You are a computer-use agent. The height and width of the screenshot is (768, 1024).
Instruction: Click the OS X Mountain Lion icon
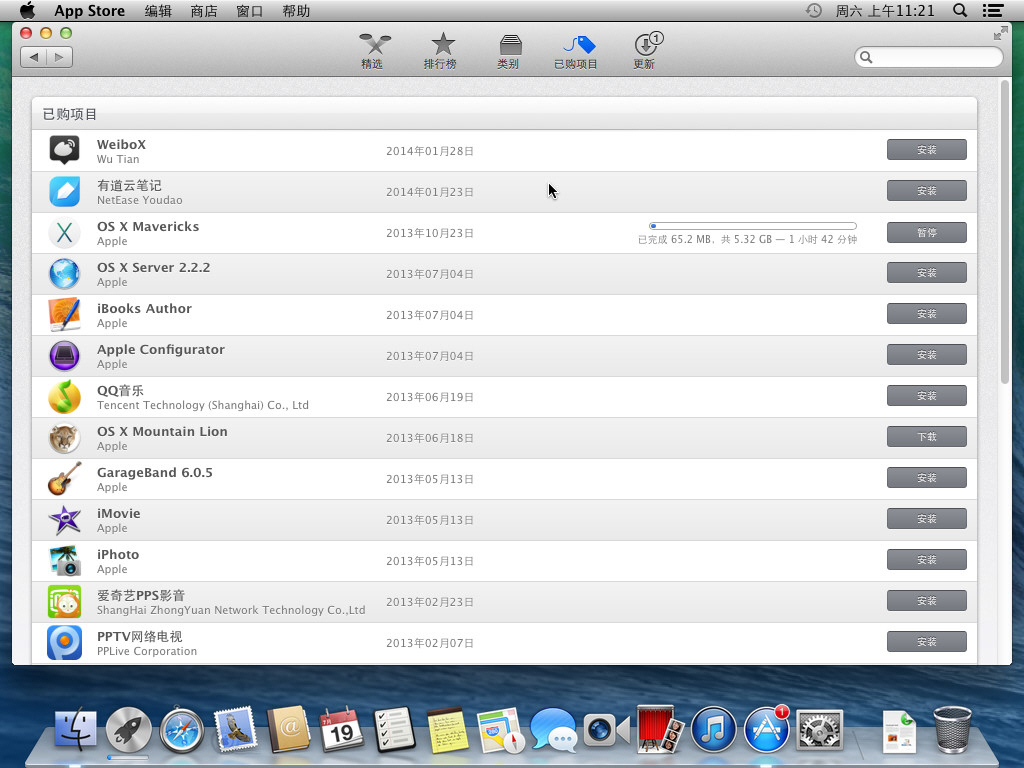click(x=65, y=438)
